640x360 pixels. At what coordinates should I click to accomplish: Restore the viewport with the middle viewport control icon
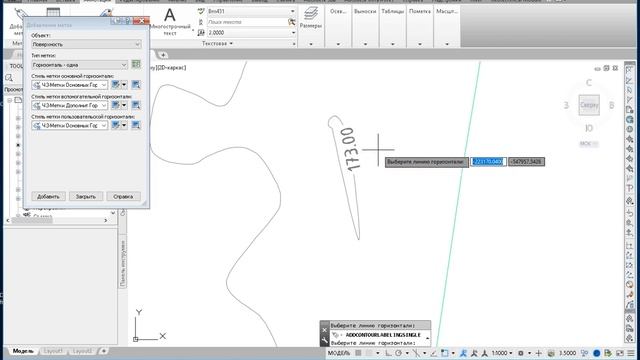pyautogui.click(x=606, y=68)
